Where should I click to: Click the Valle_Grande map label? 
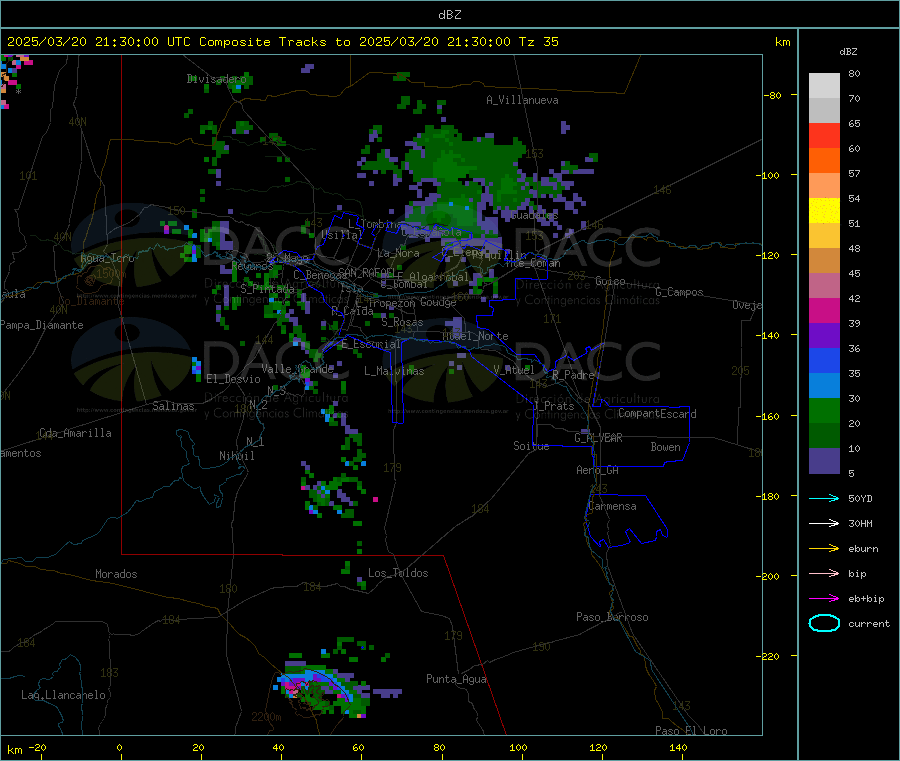(x=297, y=369)
